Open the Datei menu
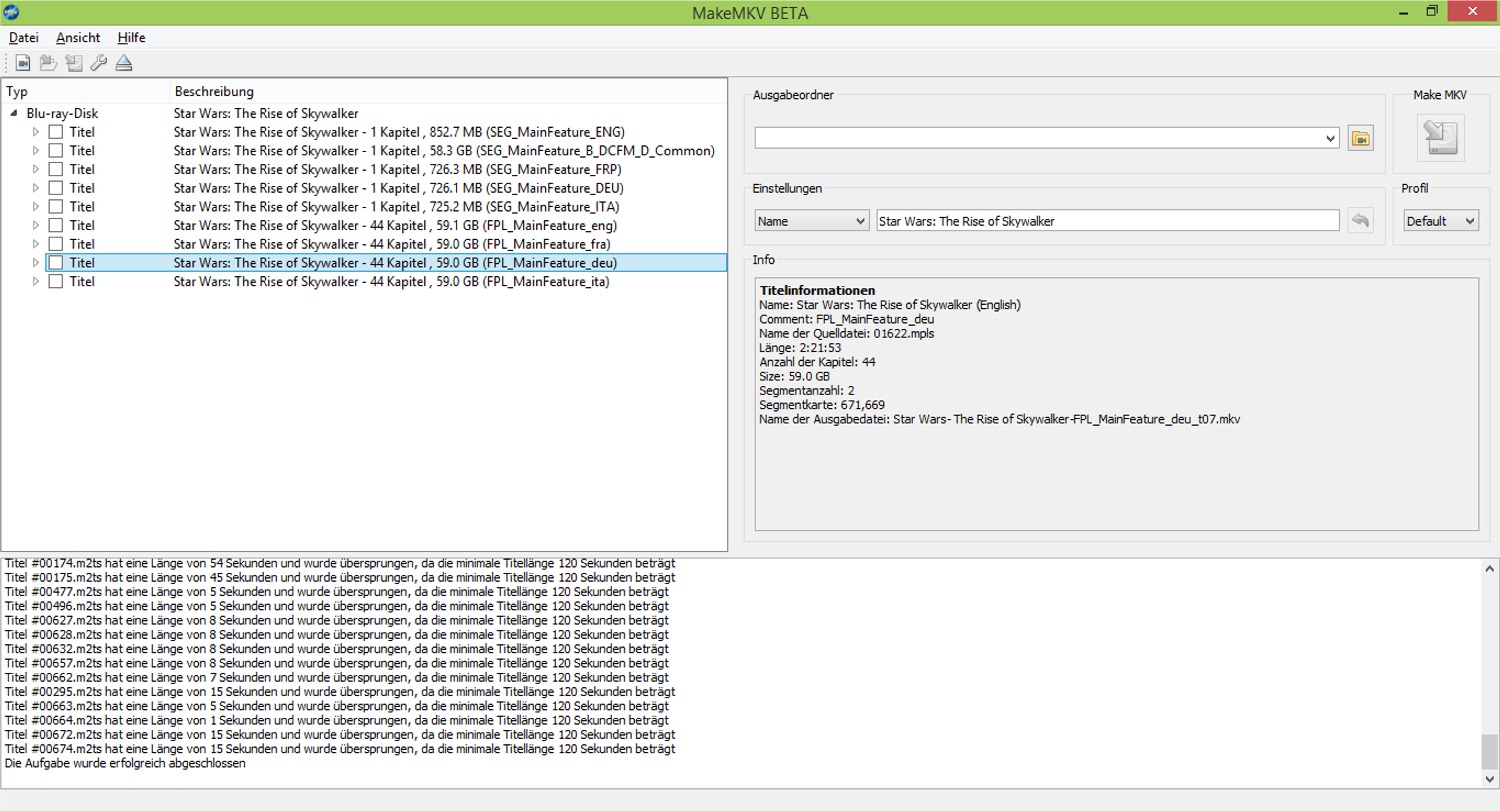The image size is (1500, 811). (24, 37)
